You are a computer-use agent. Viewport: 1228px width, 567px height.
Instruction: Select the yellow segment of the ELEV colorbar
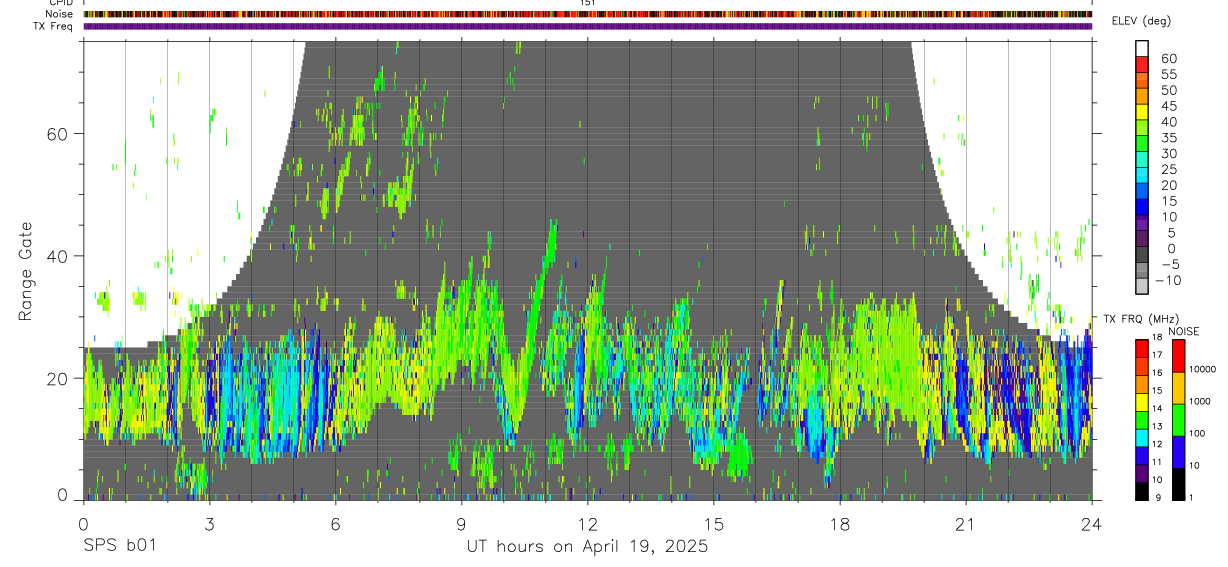(1141, 112)
